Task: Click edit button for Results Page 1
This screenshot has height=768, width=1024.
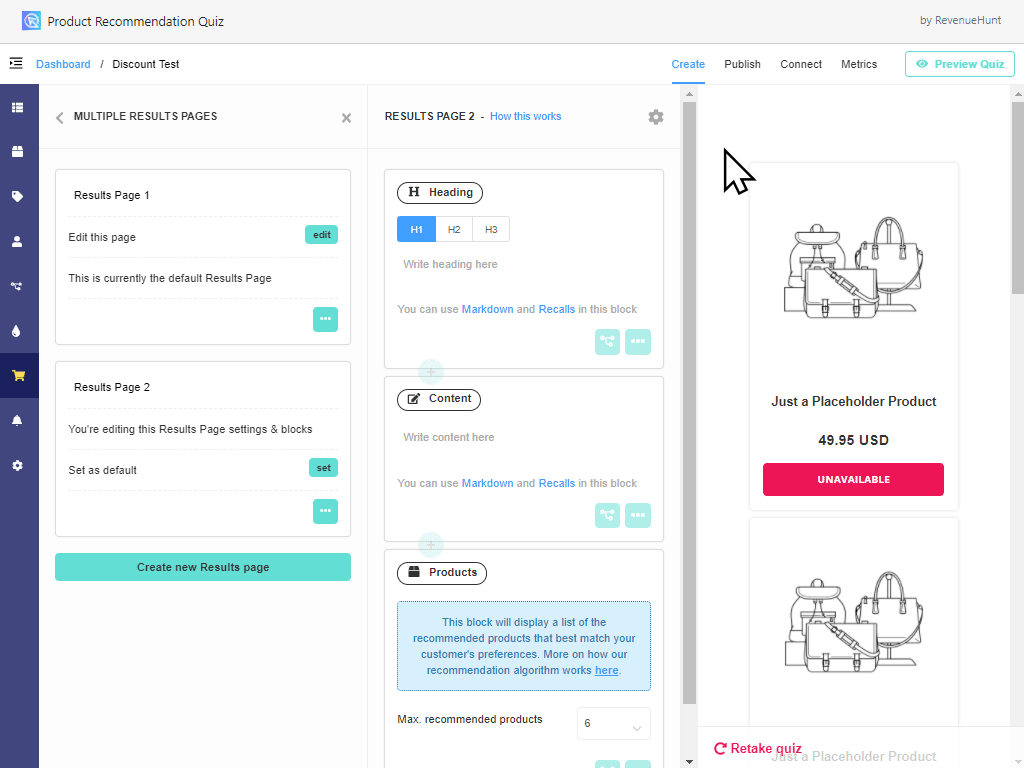Action: point(321,234)
